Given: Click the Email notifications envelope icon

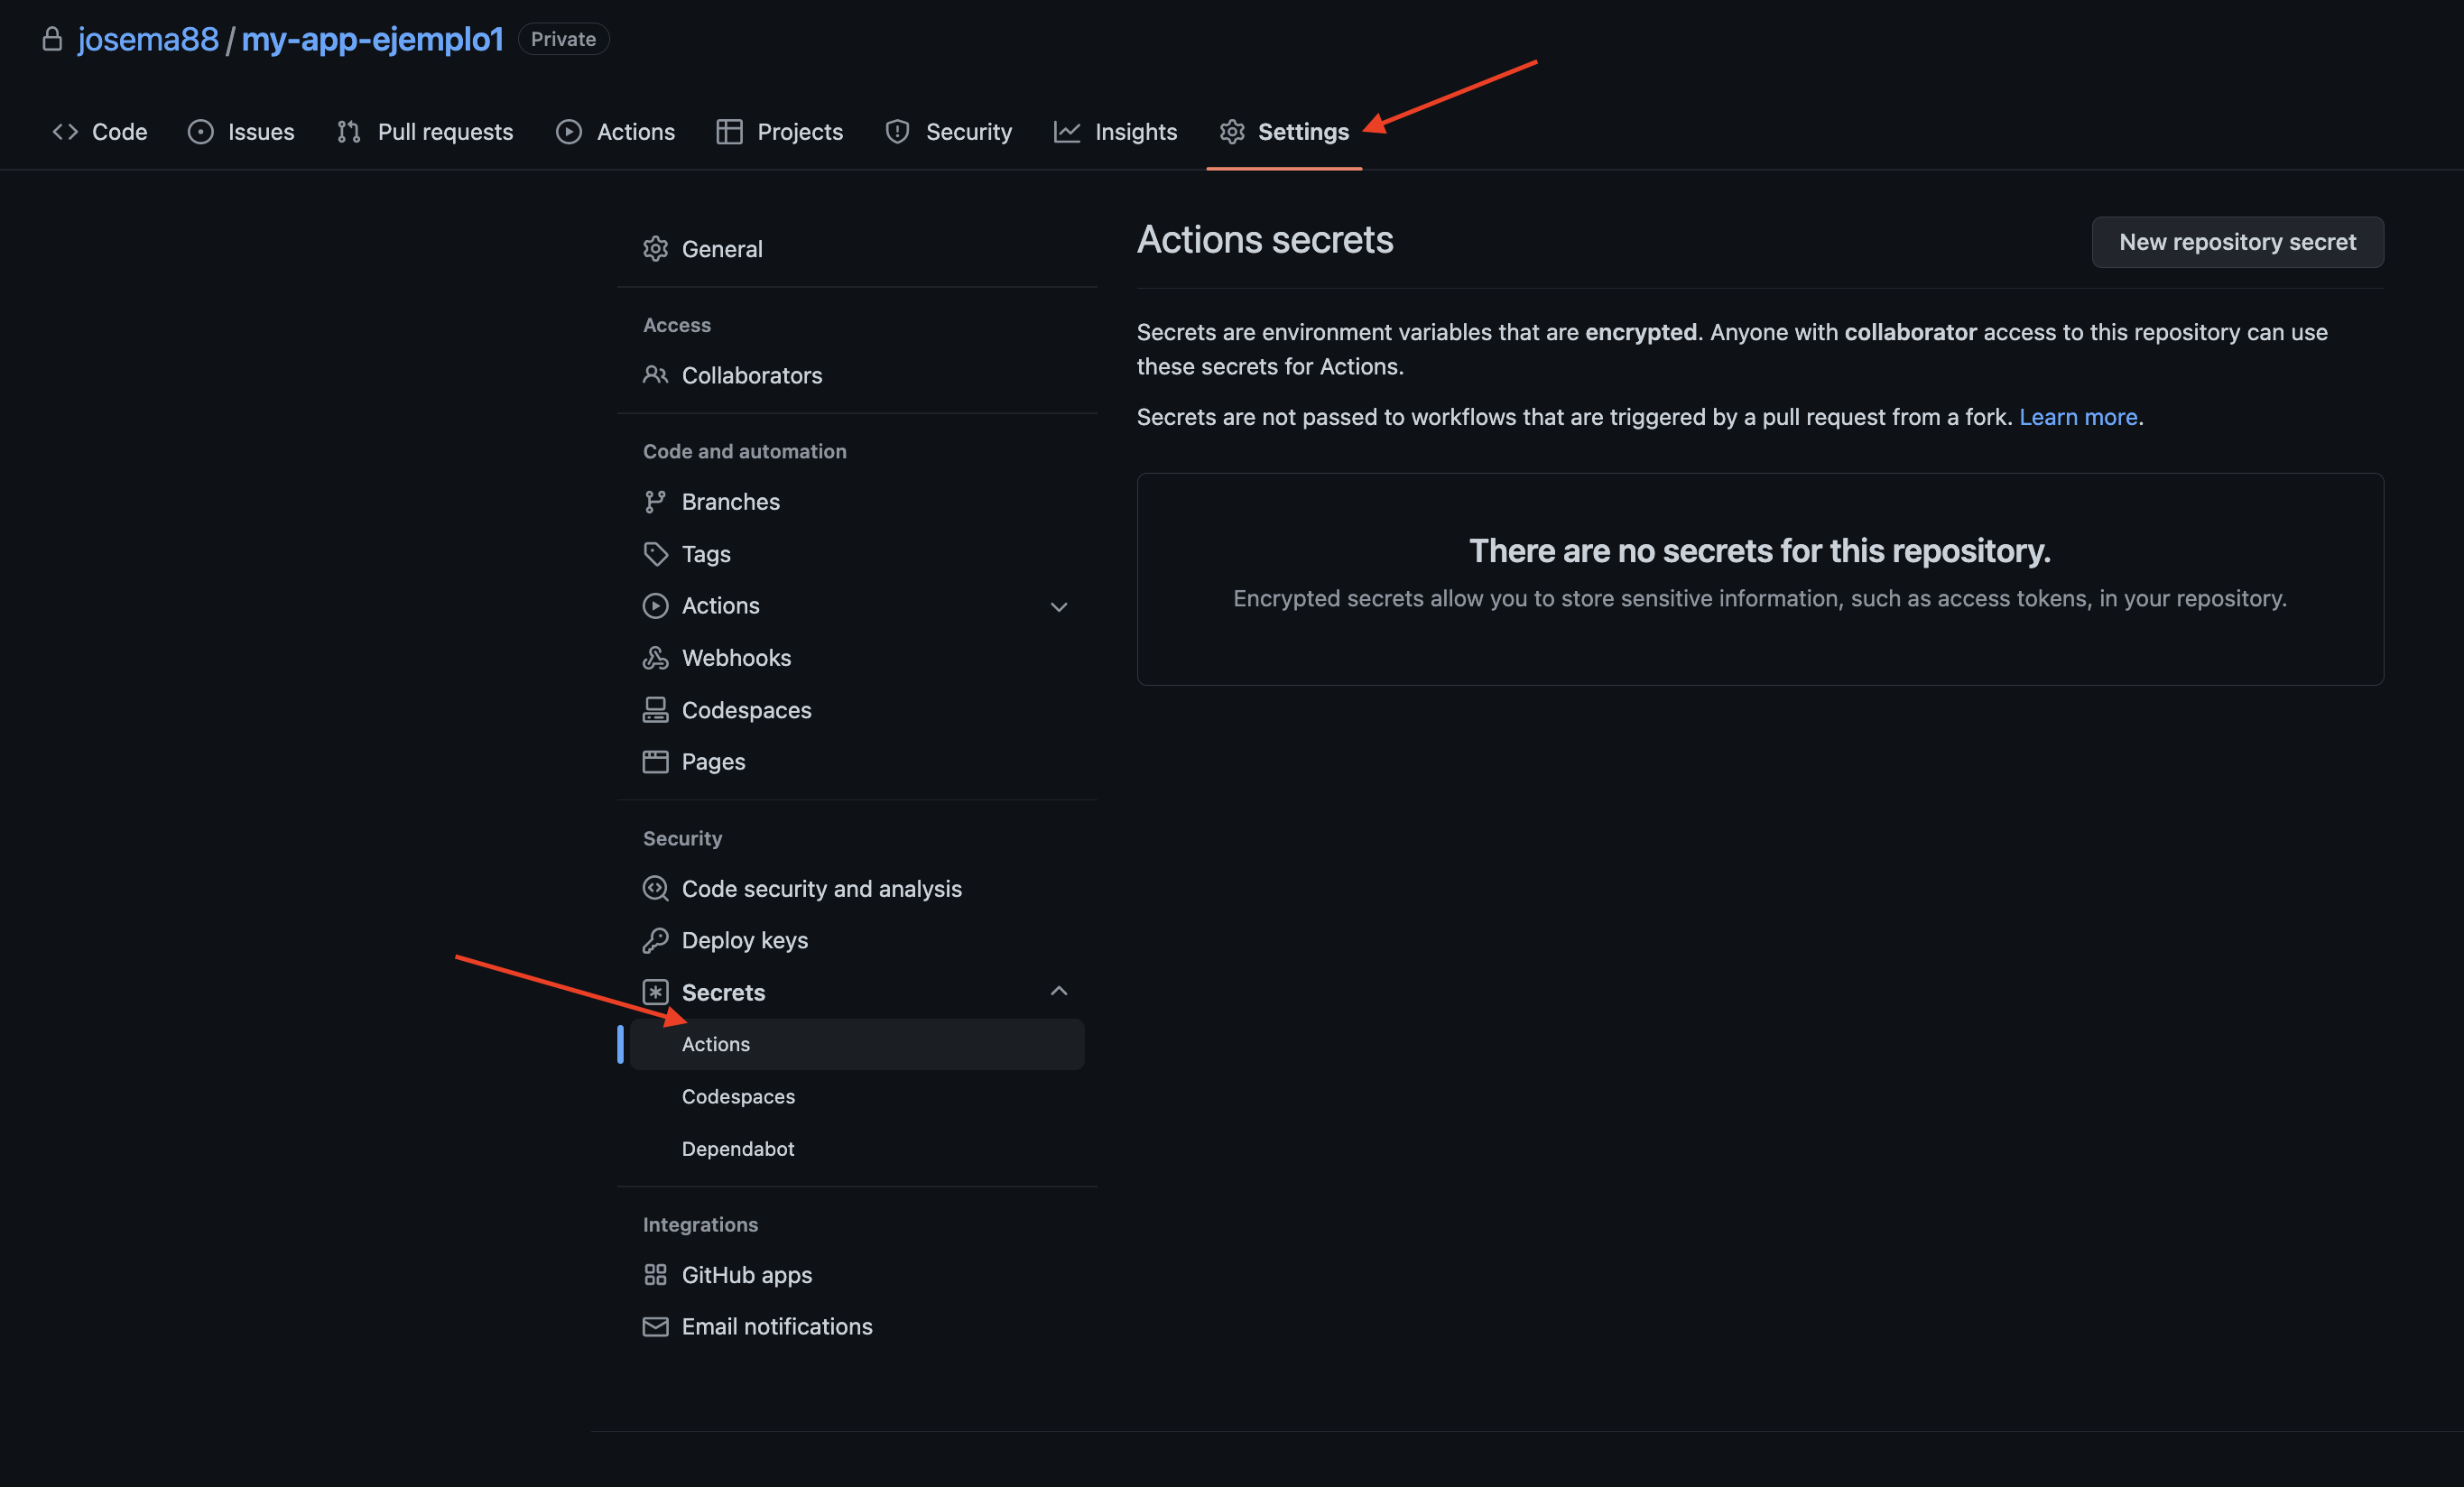Looking at the screenshot, I should coord(655,1327).
